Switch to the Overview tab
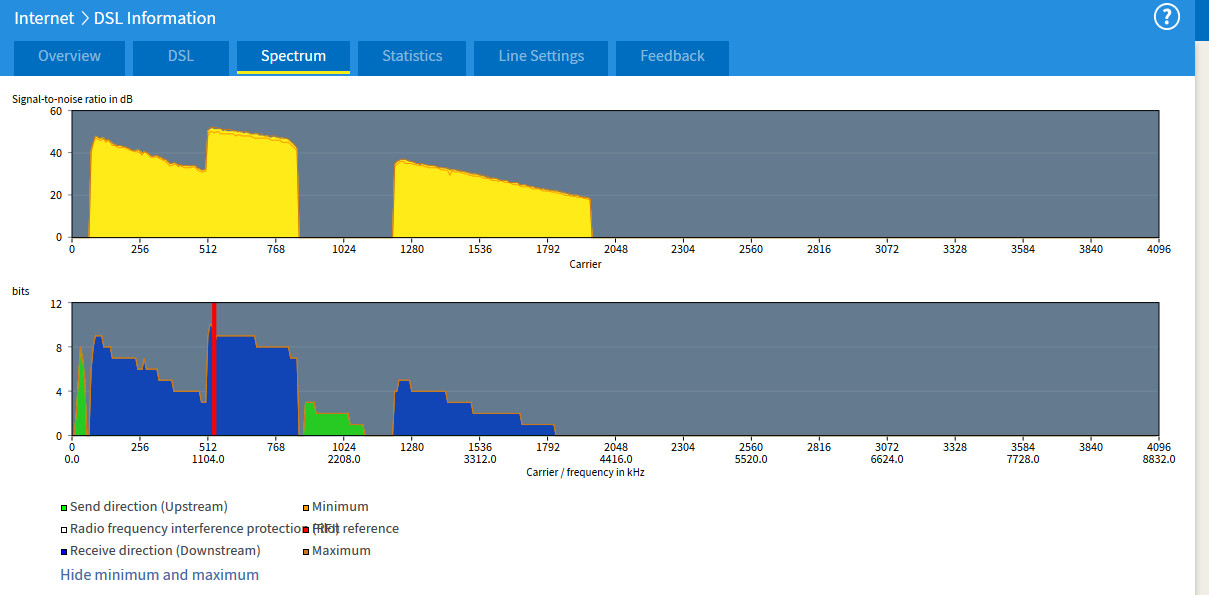This screenshot has height=595, width=1209. [x=69, y=56]
